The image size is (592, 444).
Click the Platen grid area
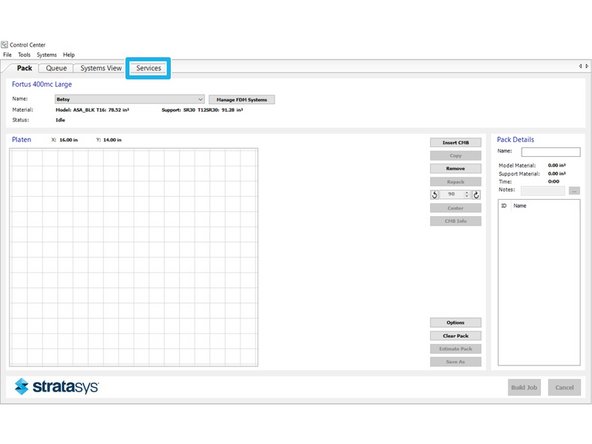(x=134, y=257)
